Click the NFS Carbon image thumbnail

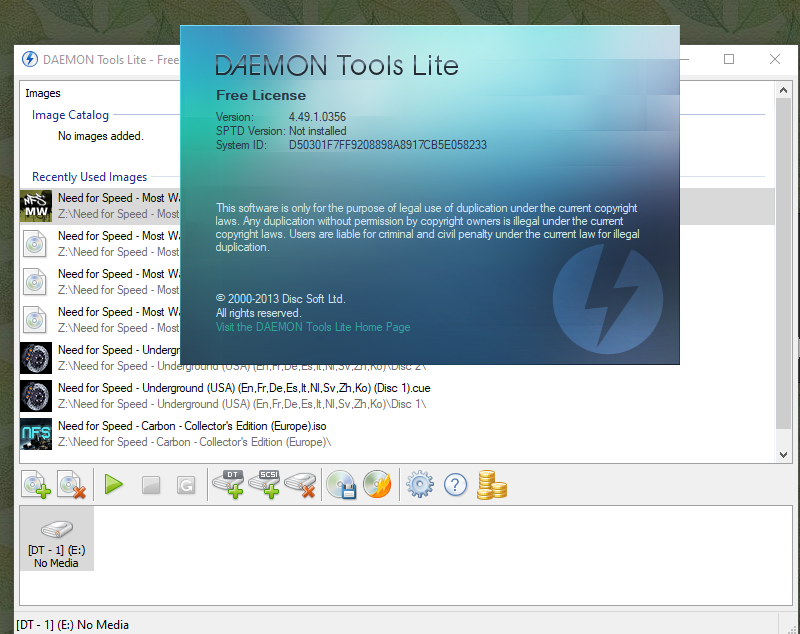[36, 434]
